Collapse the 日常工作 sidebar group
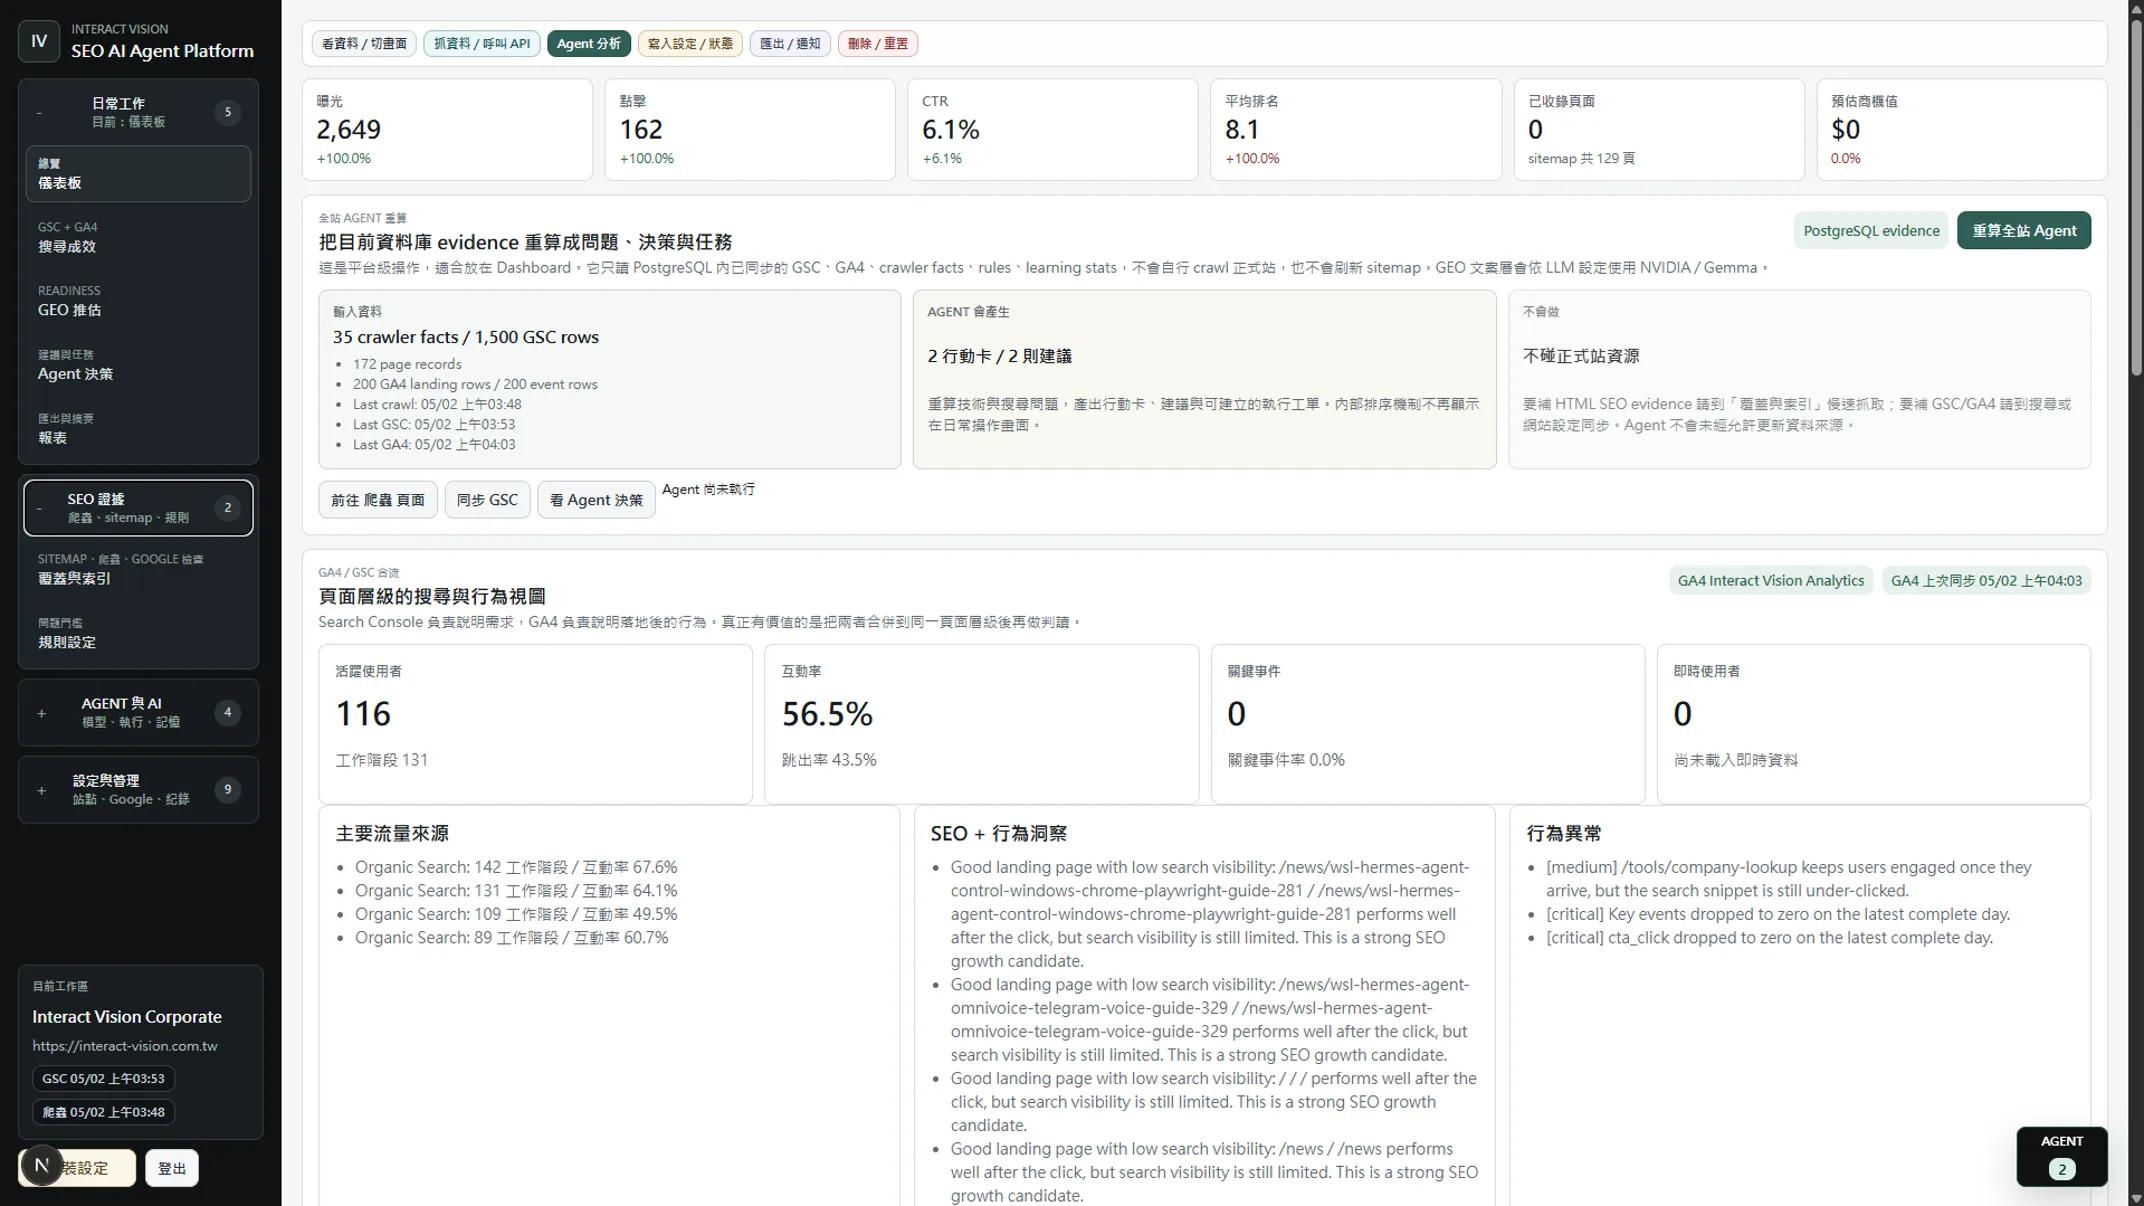Screen dimensions: 2144x1206 (138, 112)
